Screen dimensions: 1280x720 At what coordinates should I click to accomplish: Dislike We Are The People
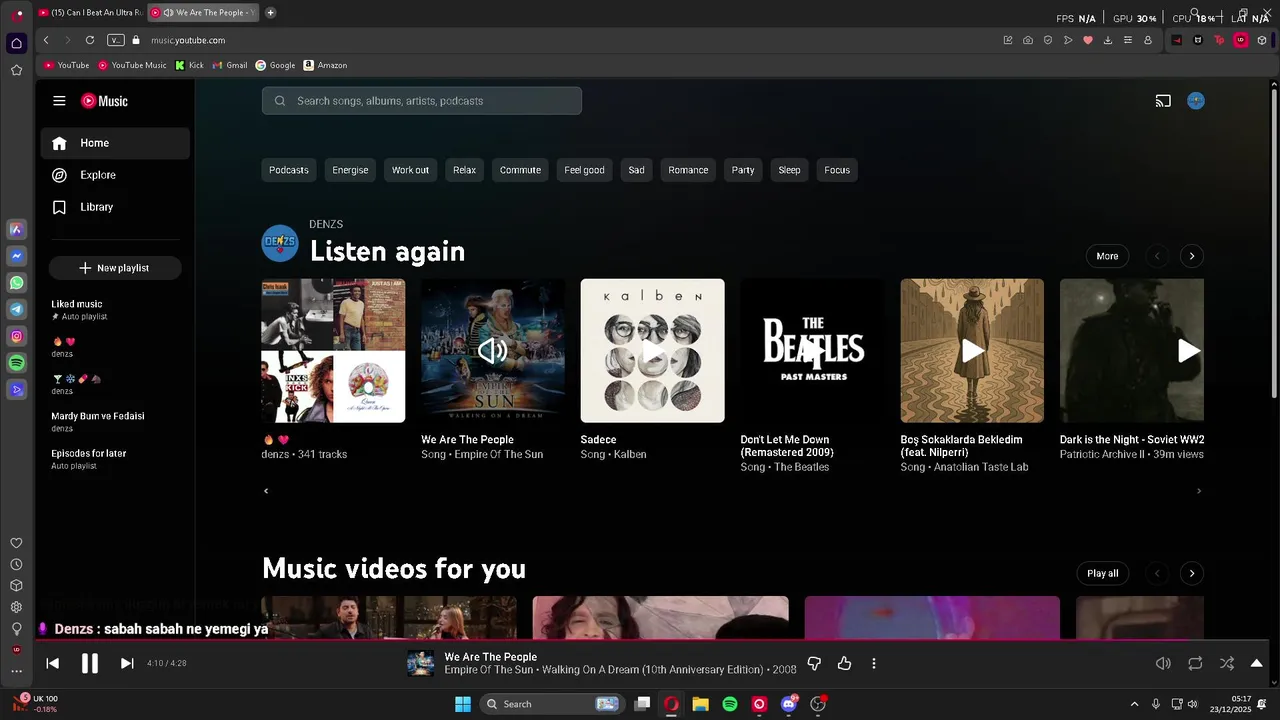(814, 663)
